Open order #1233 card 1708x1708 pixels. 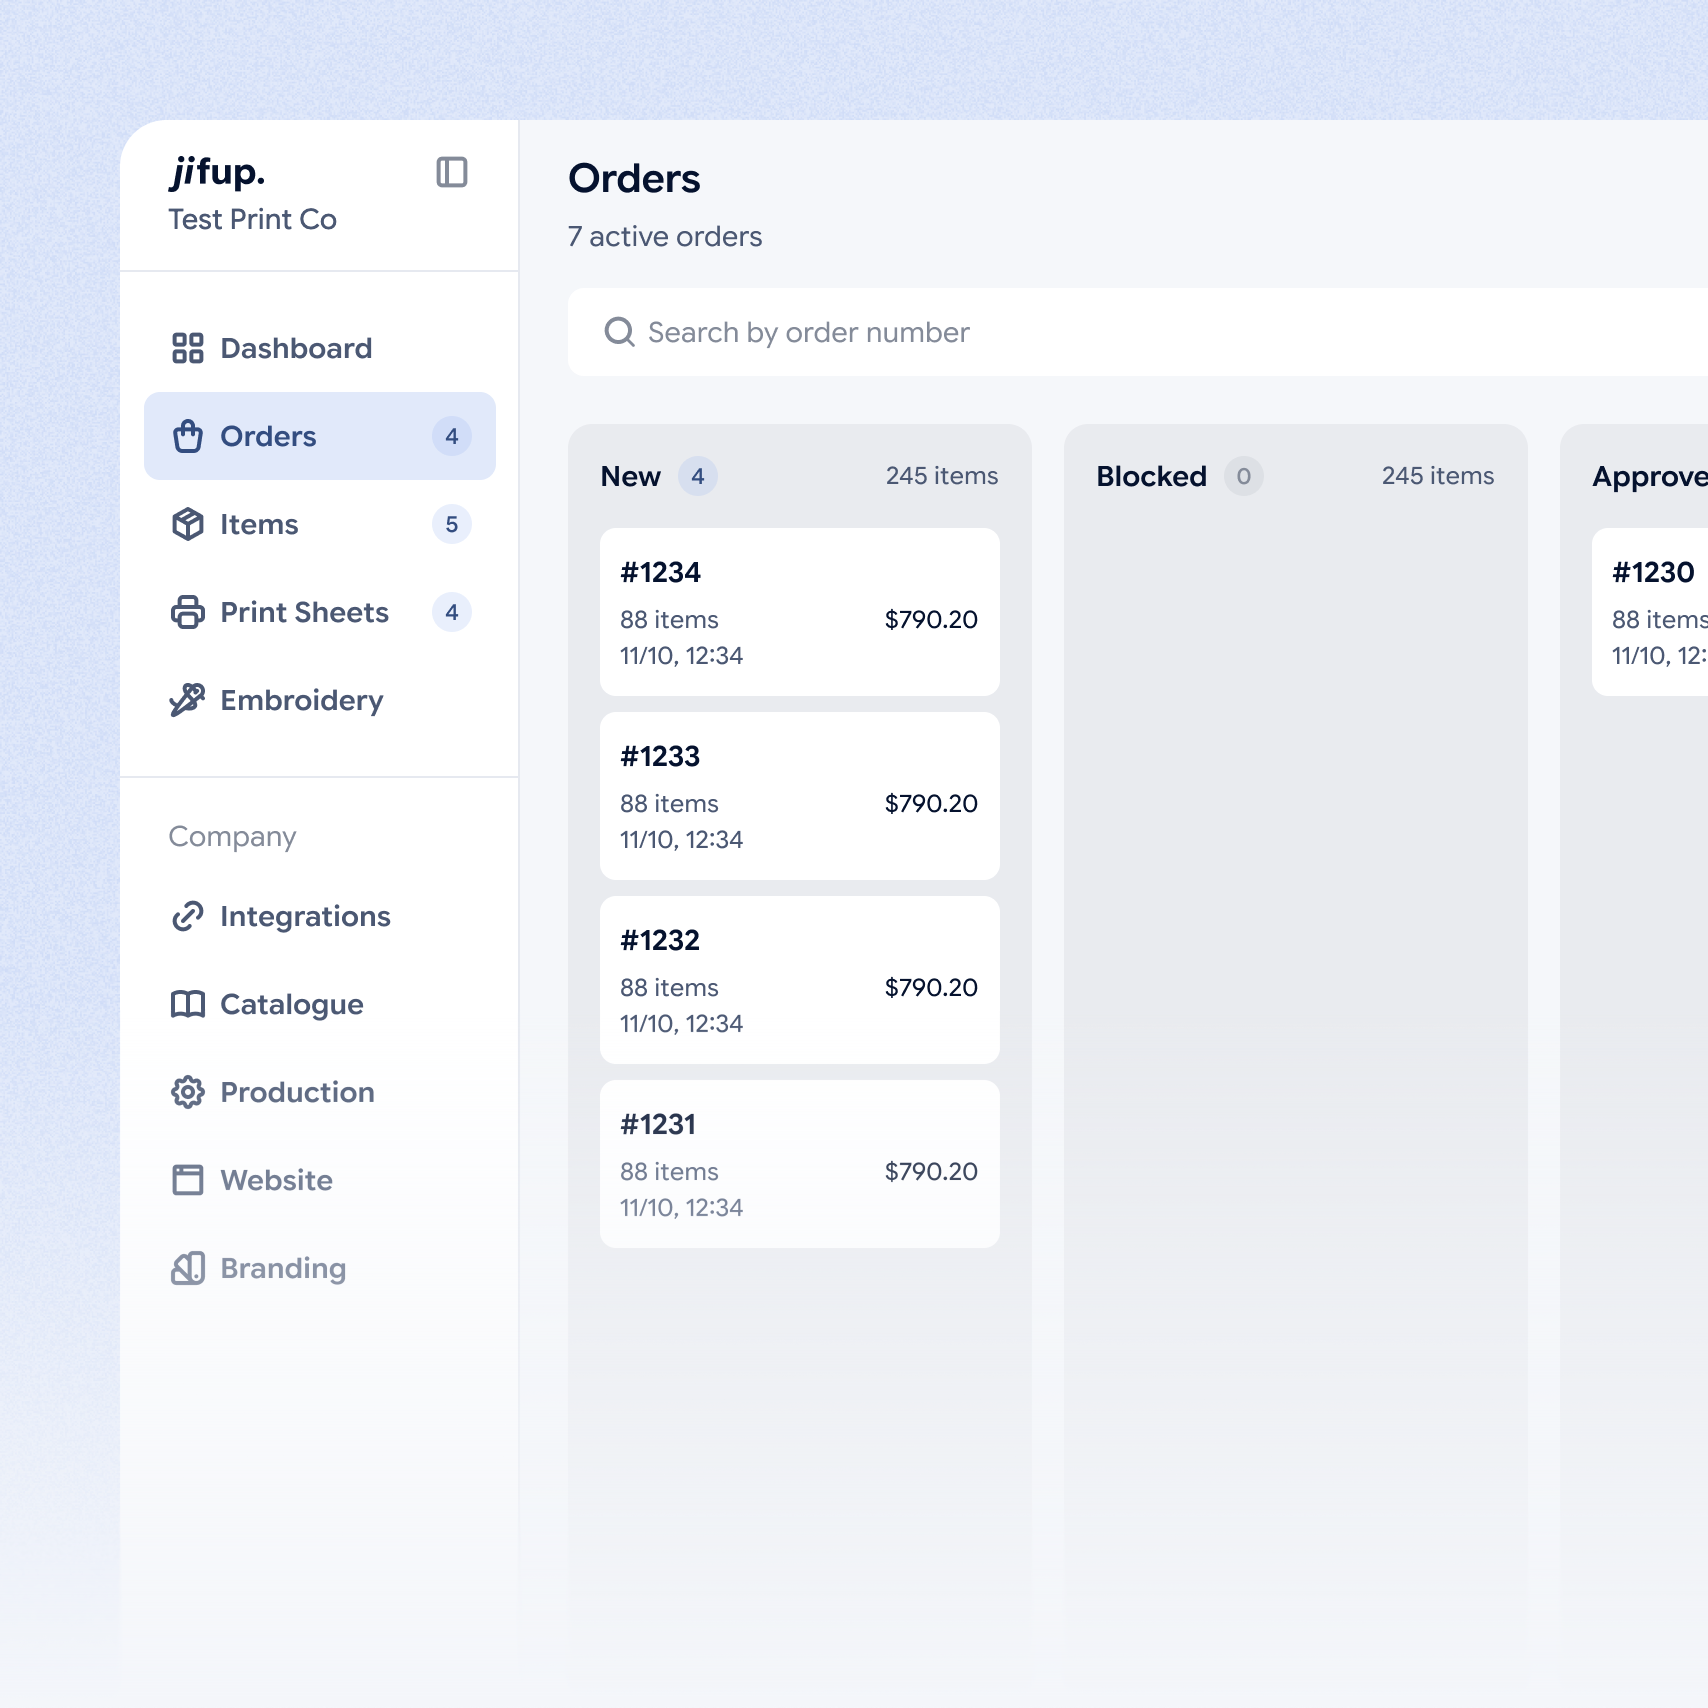pos(800,796)
